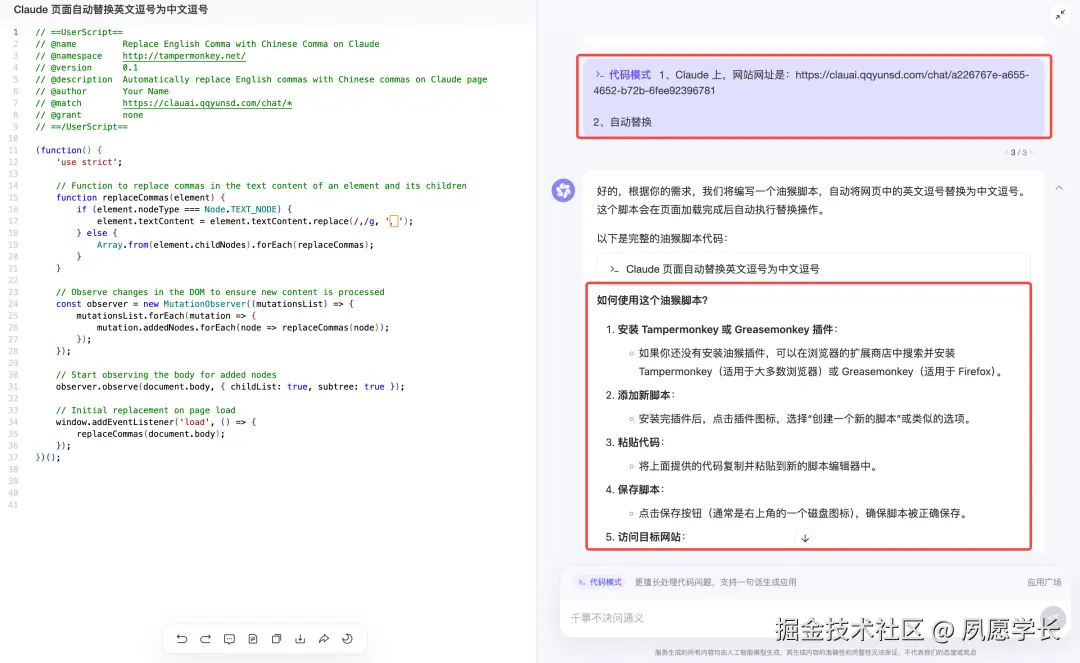Click the 'new MutationObserver' line
The width and height of the screenshot is (1080, 663).
(x=205, y=304)
